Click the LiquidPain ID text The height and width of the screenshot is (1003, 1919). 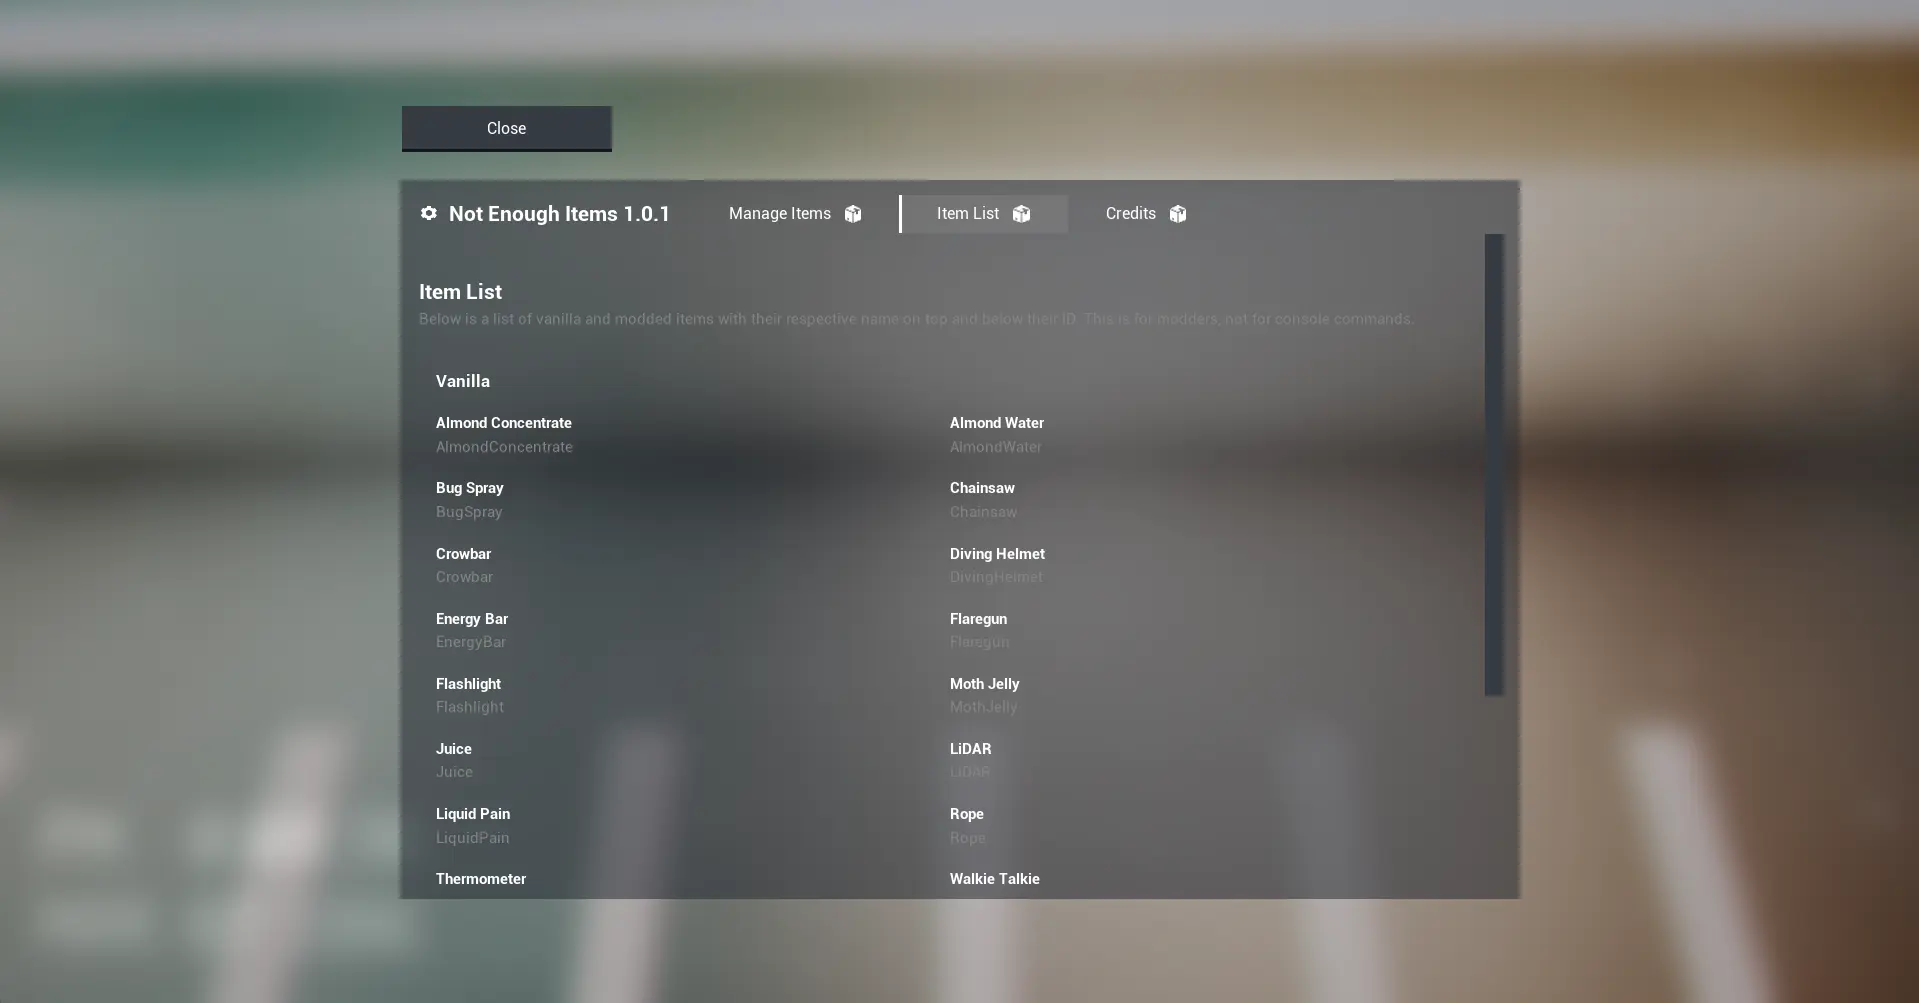(472, 838)
